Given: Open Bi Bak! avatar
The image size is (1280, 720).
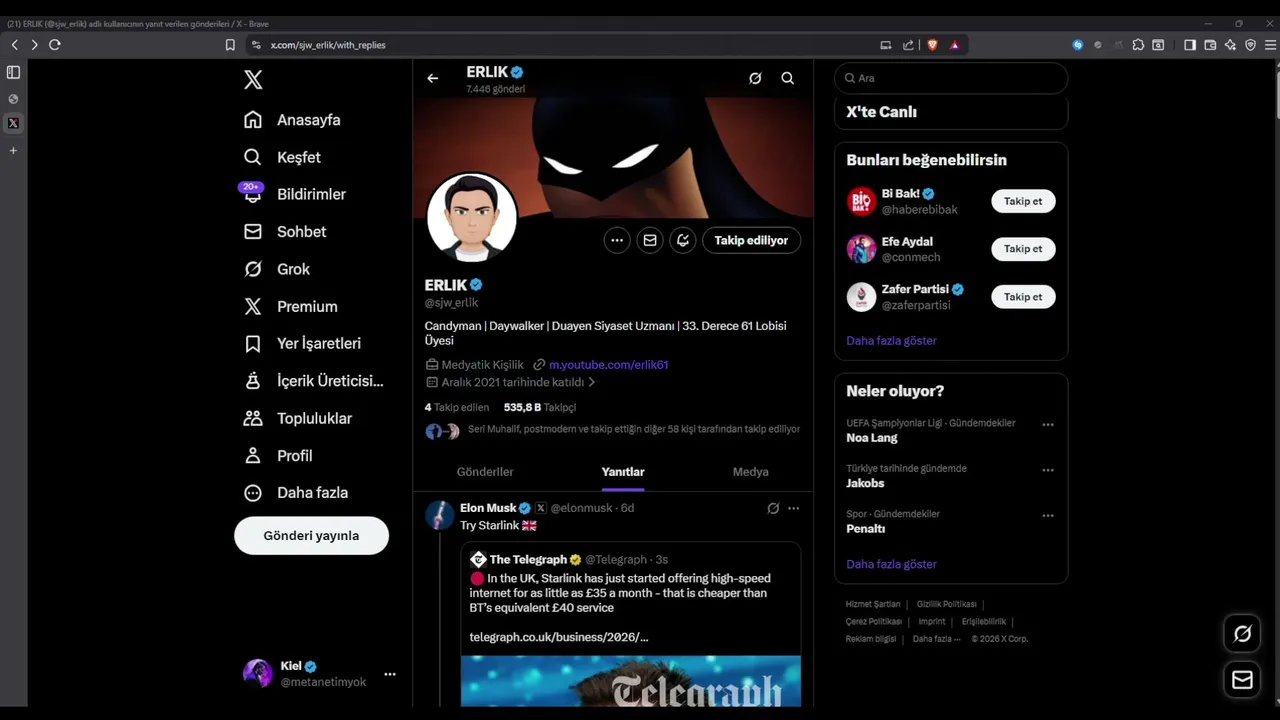Looking at the screenshot, I should tap(861, 201).
